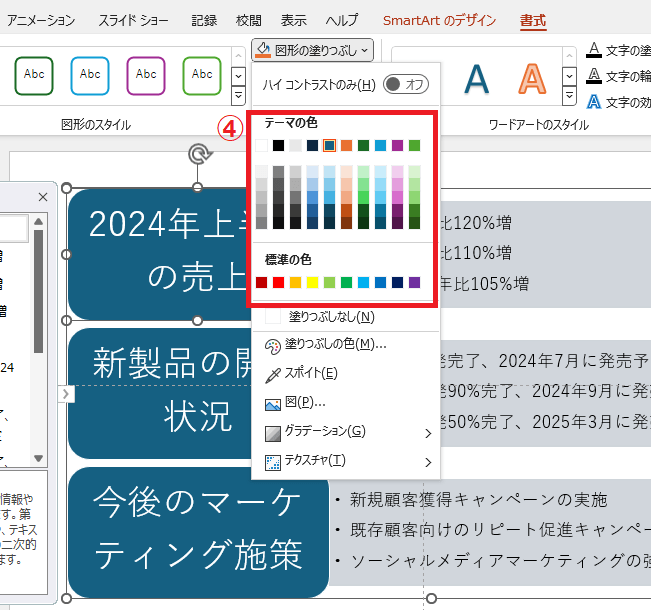Click the text pane scrollbar down arrow
The image size is (651, 610).
pyautogui.click(x=39, y=458)
